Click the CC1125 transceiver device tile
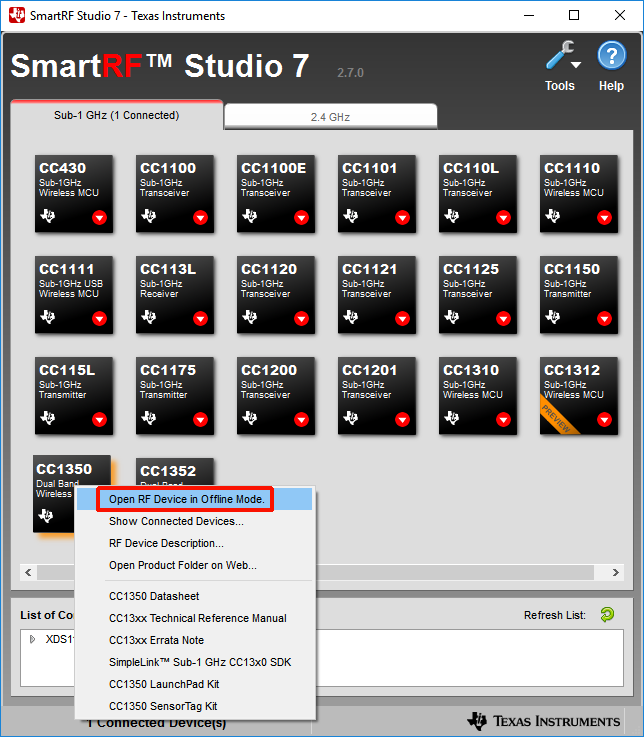This screenshot has width=644, height=737. pyautogui.click(x=477, y=294)
